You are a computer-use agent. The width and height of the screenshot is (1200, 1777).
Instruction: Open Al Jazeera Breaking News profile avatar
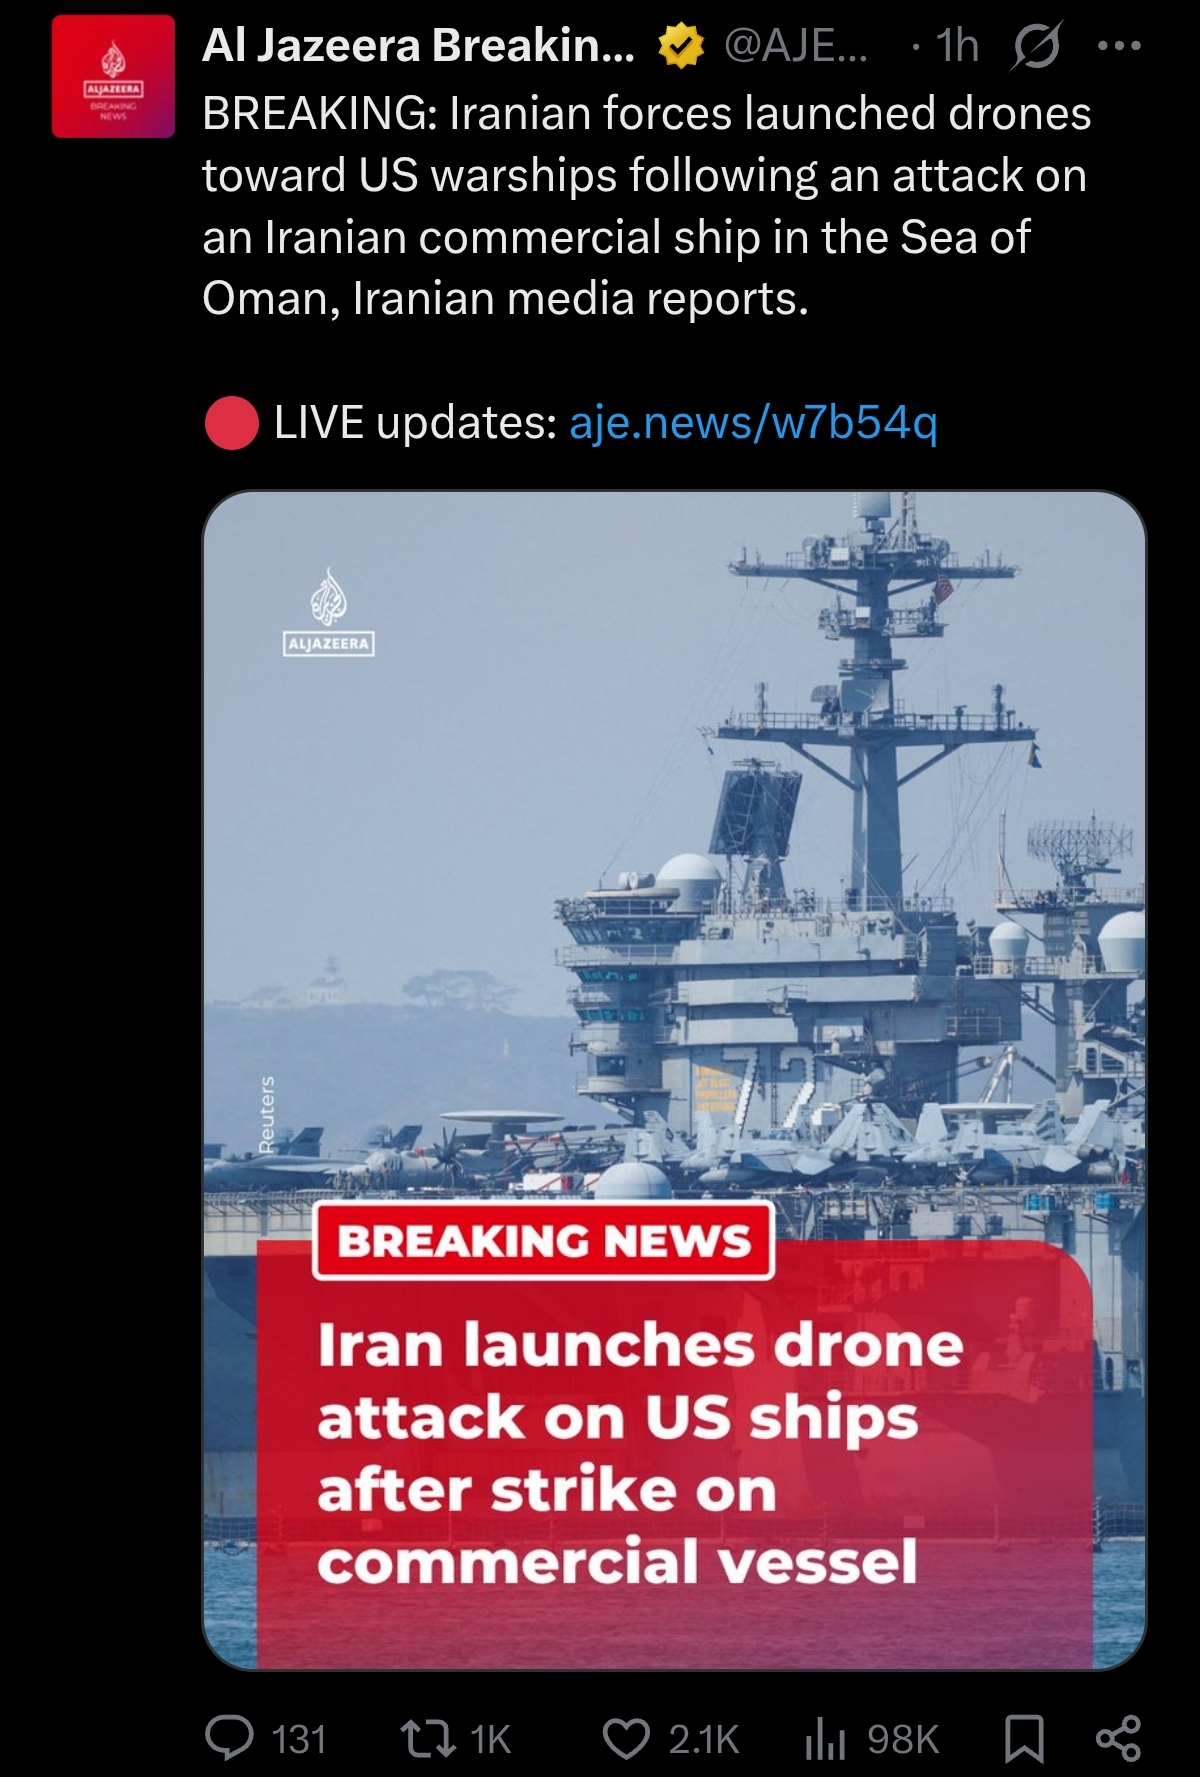[113, 77]
